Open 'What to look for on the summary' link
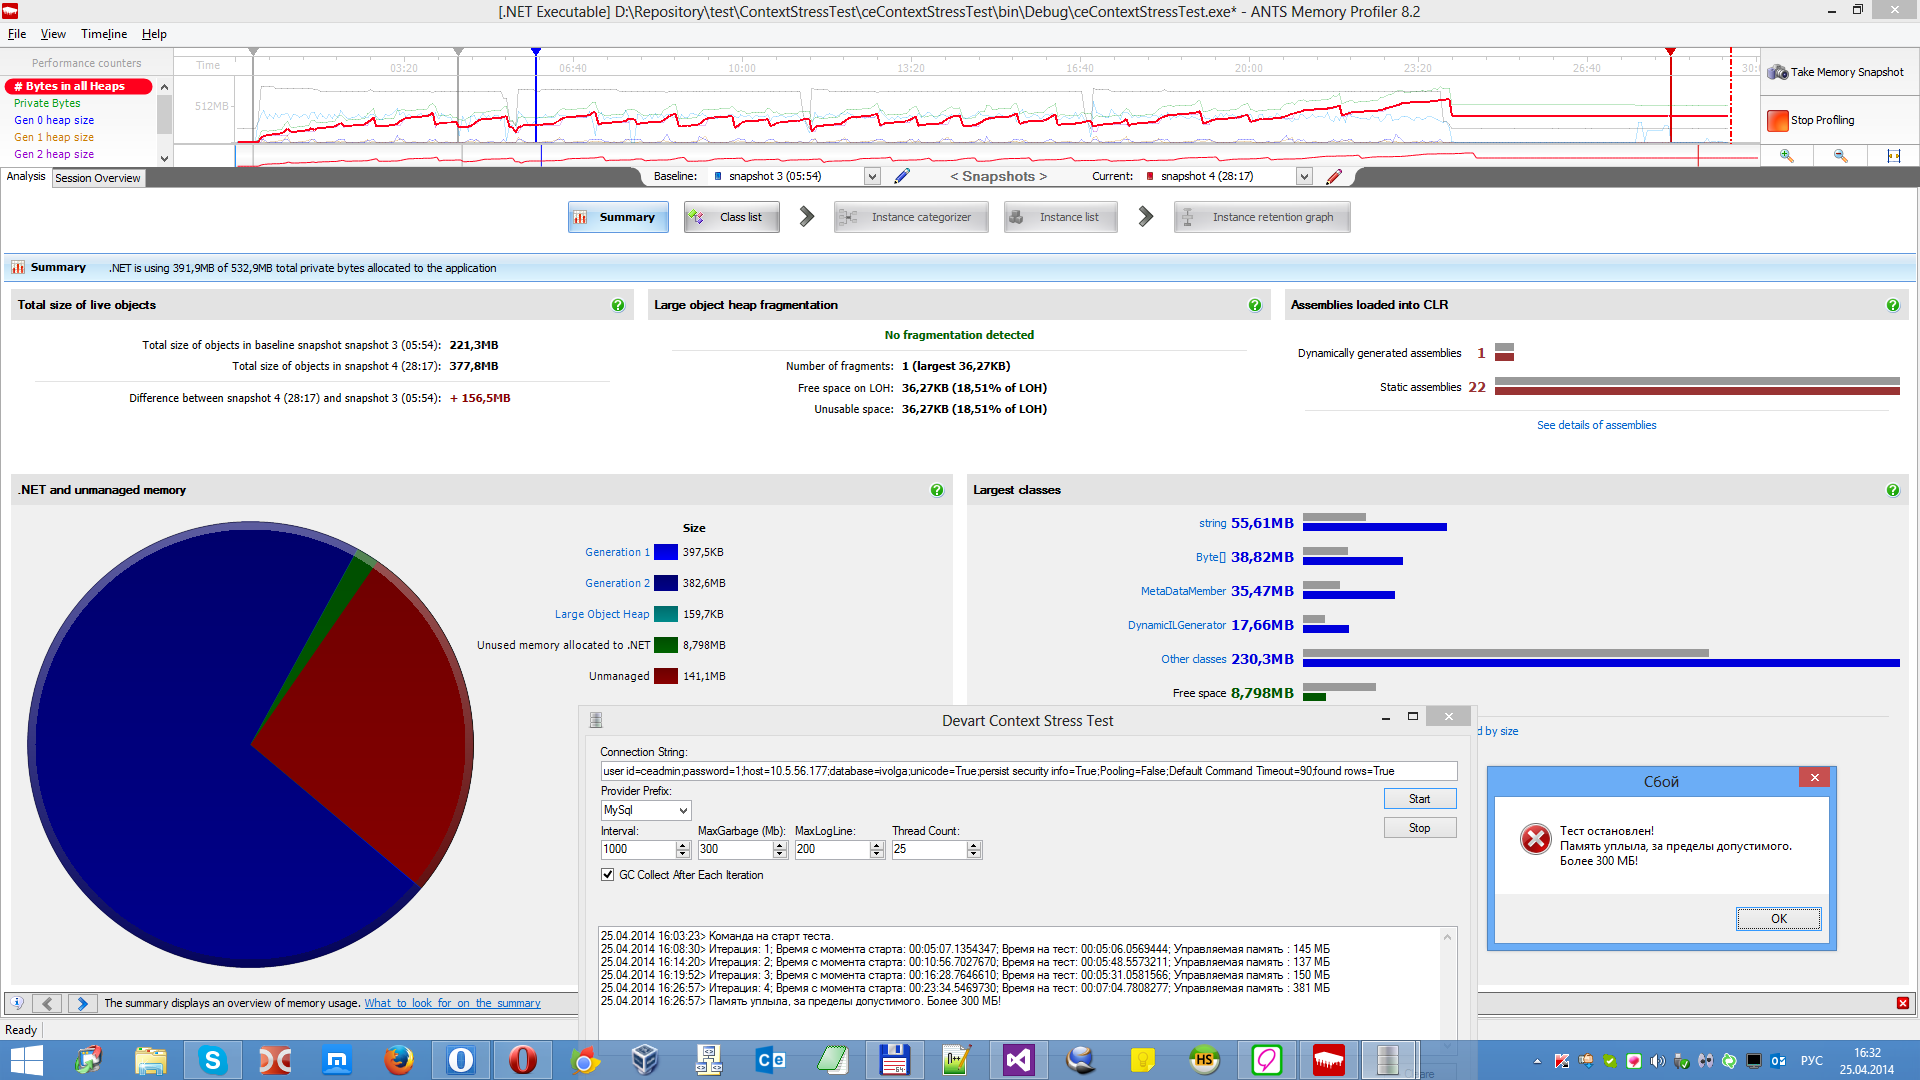This screenshot has width=1920, height=1080. pos(452,1003)
